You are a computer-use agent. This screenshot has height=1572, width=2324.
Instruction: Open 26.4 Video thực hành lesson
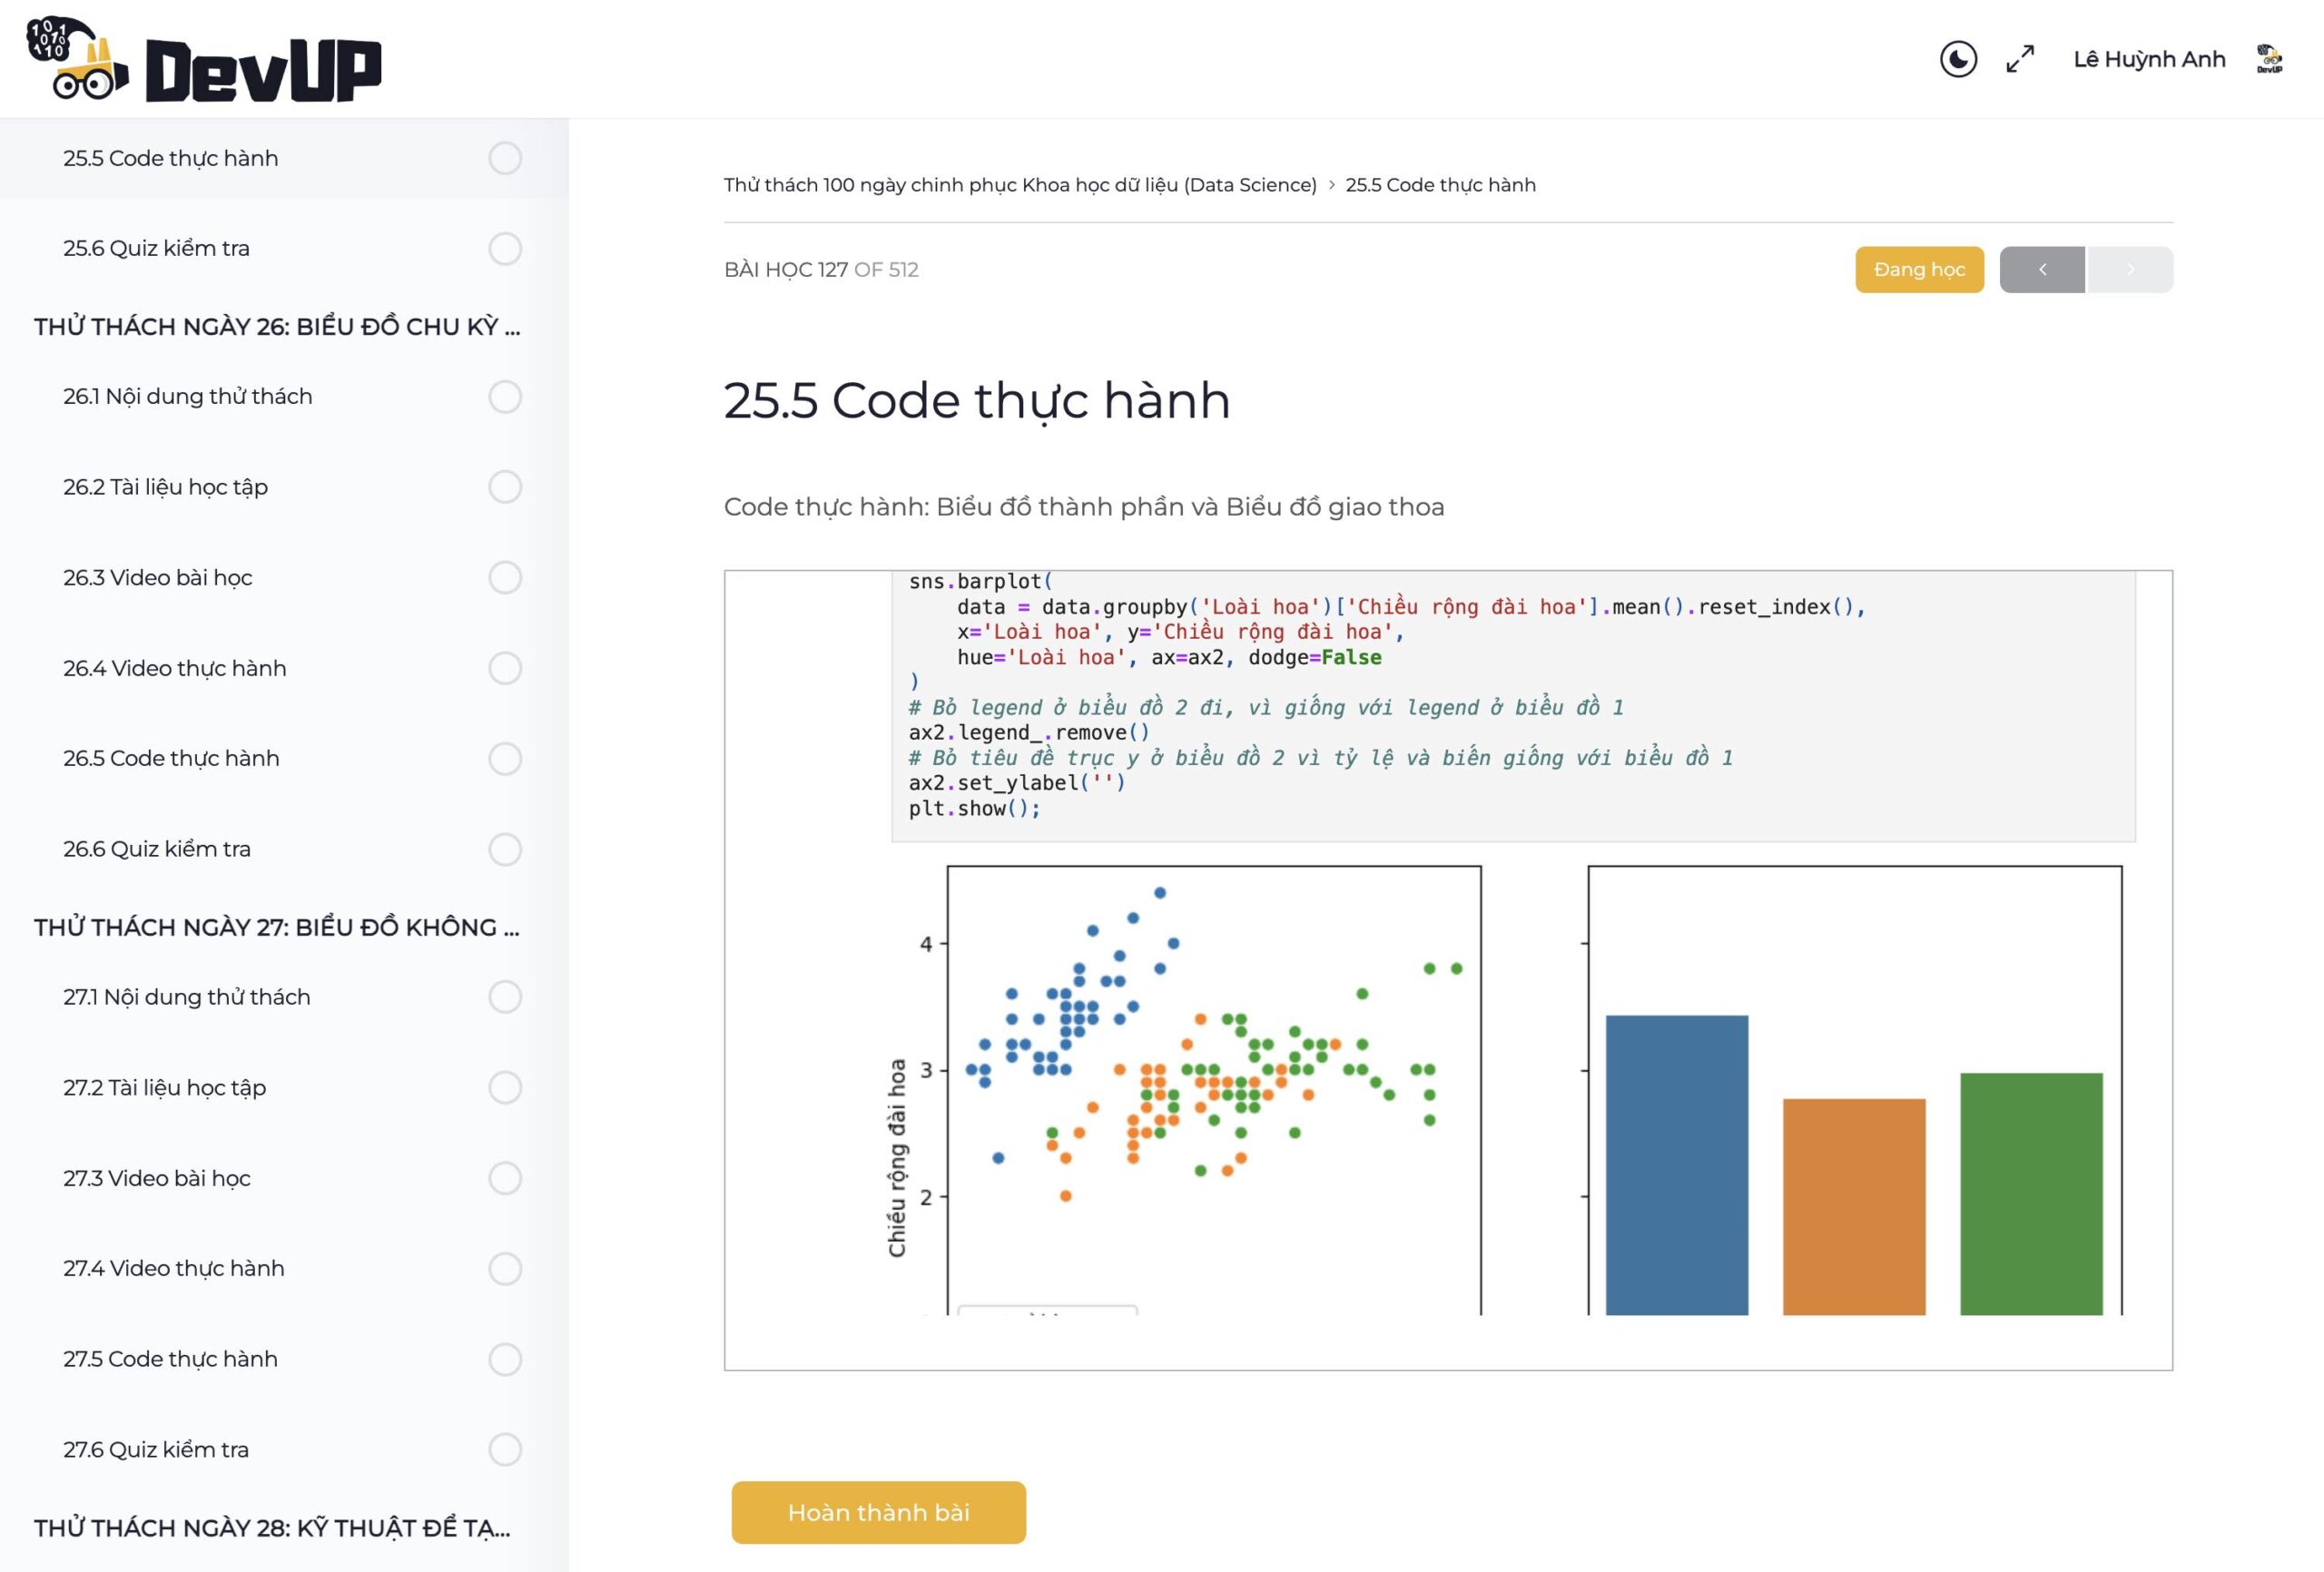pos(175,668)
